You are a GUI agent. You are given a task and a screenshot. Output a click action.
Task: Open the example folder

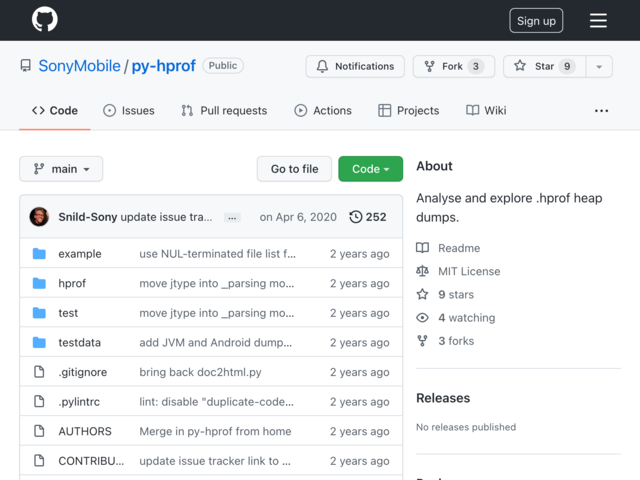pyautogui.click(x=80, y=254)
